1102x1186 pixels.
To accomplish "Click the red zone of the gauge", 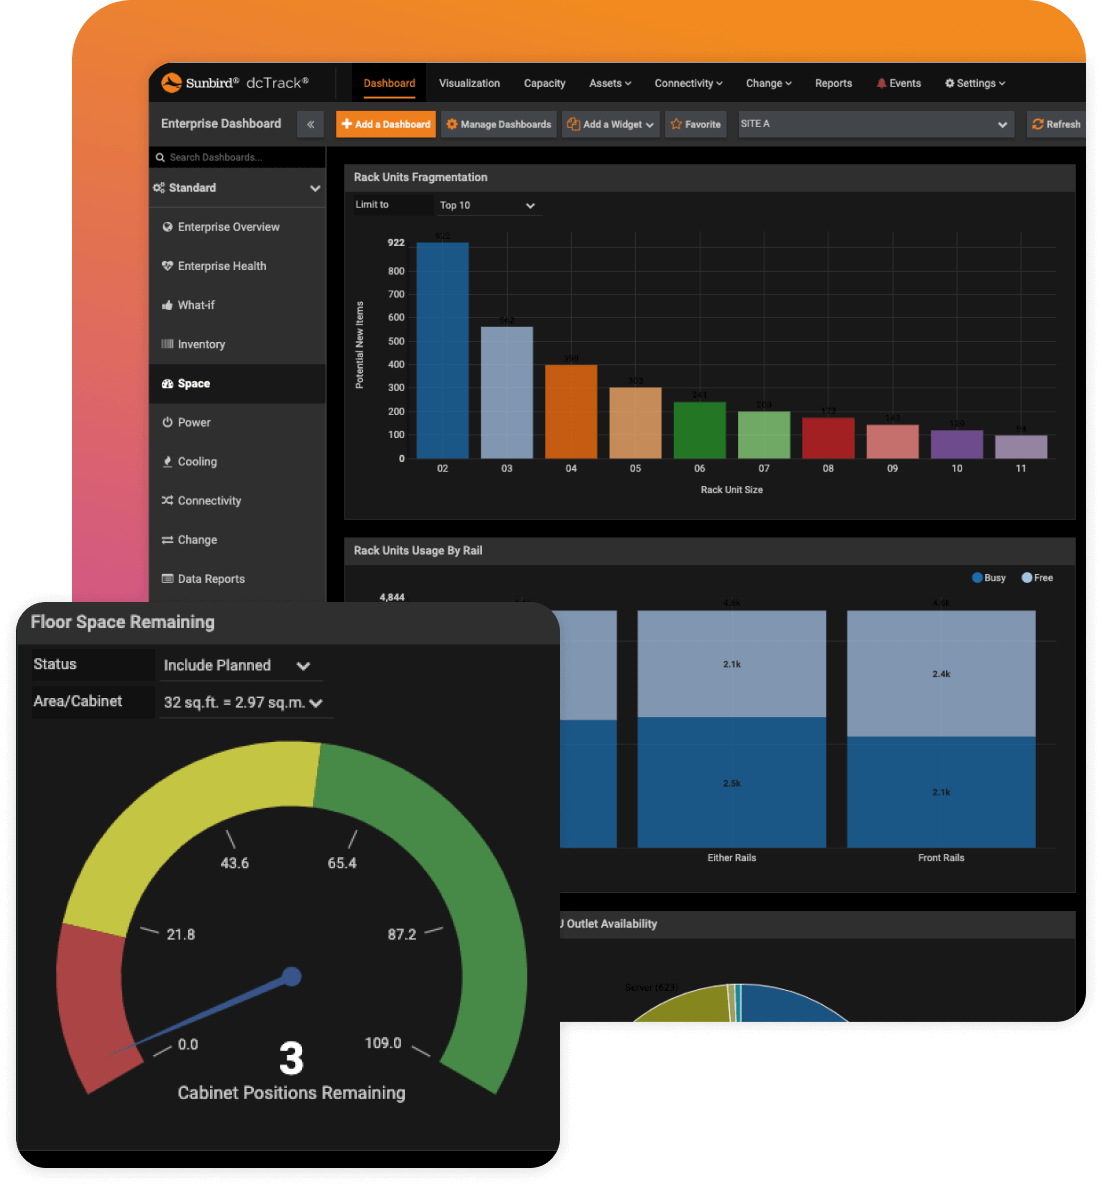I will coord(92,1006).
